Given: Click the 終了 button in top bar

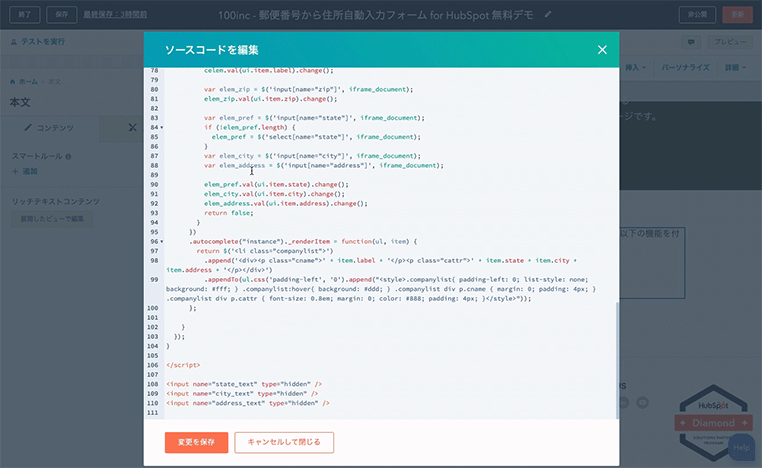Looking at the screenshot, I should (25, 15).
